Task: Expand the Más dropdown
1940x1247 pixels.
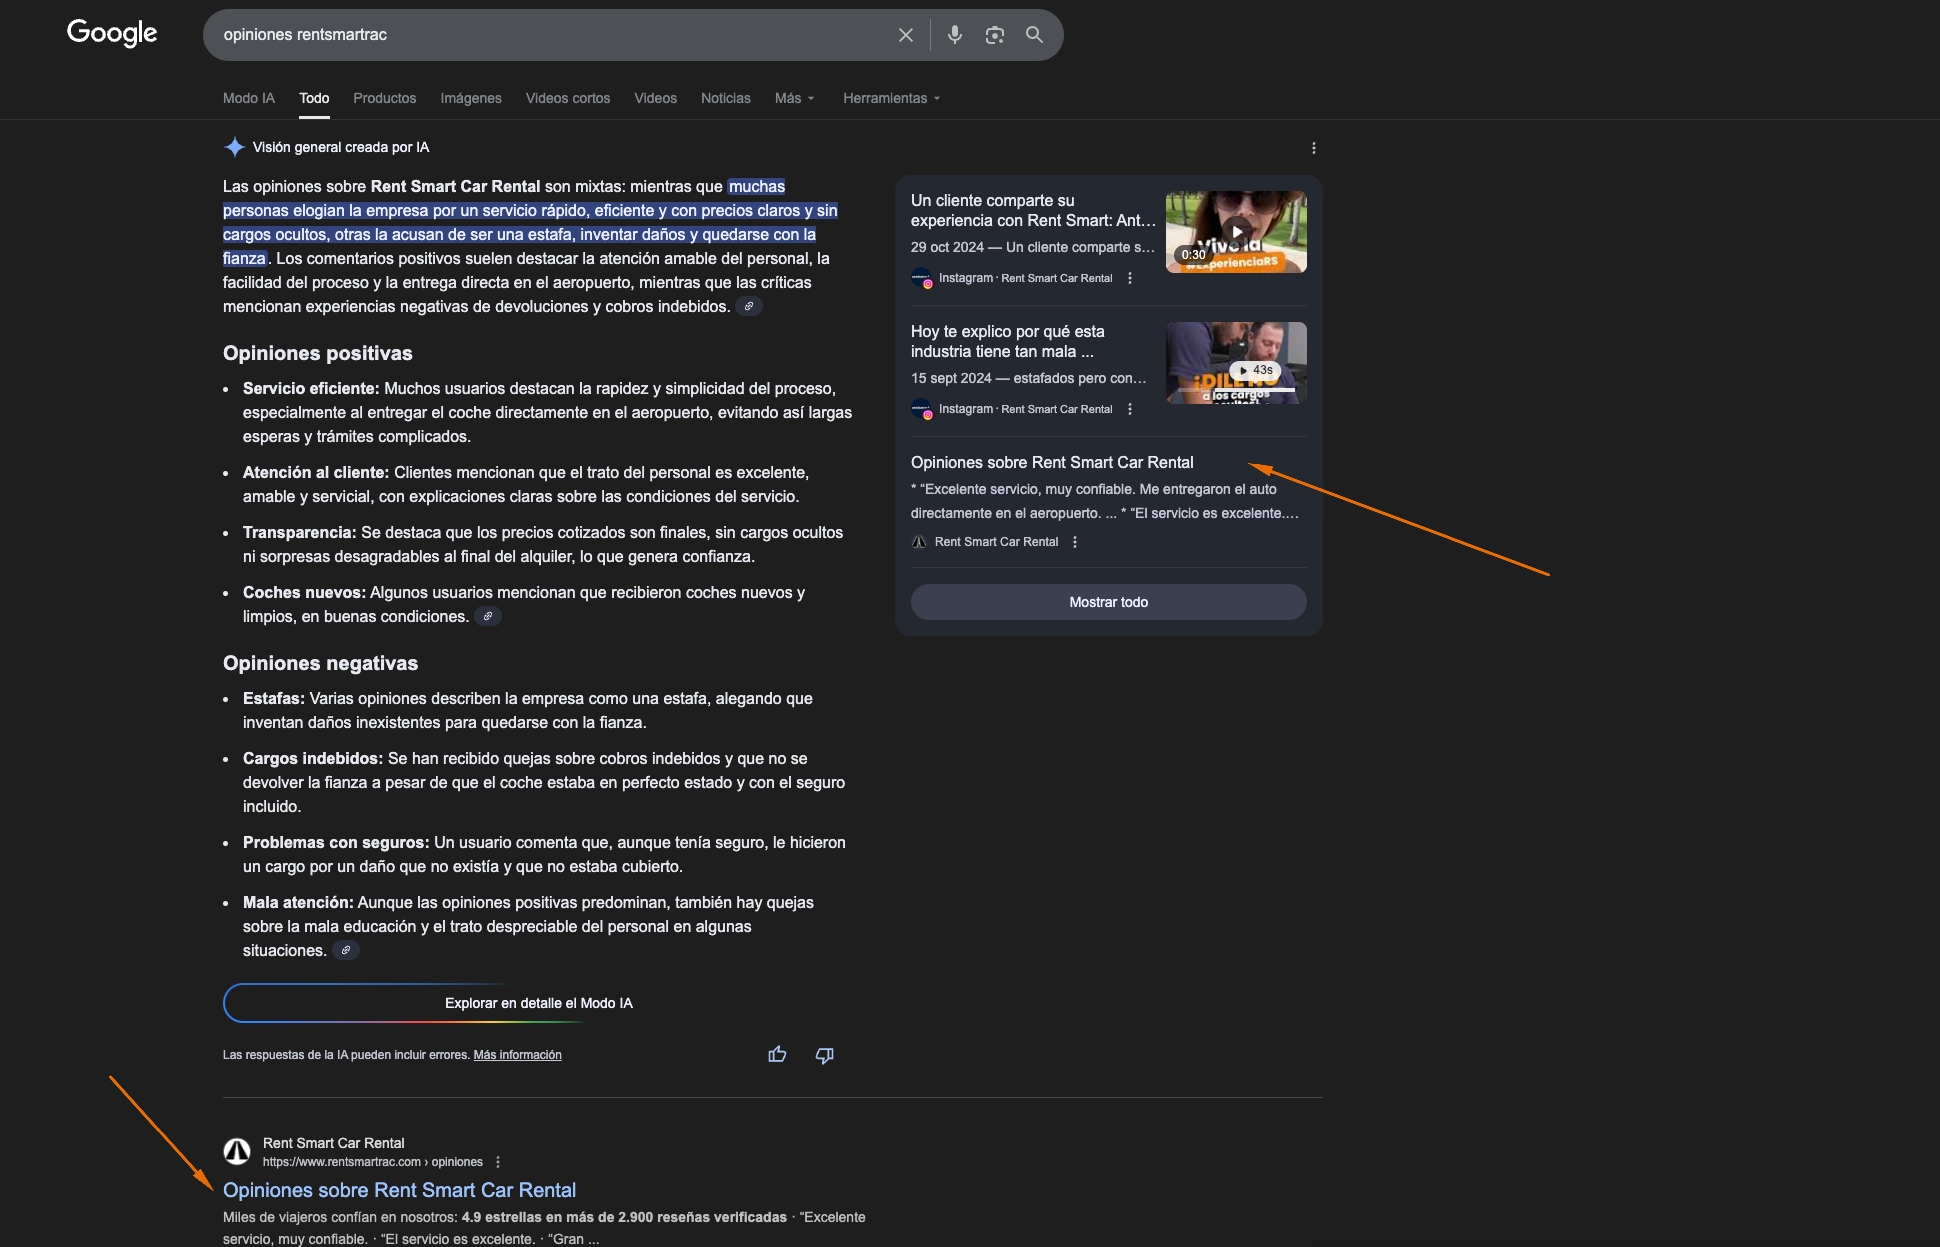Action: 795,98
